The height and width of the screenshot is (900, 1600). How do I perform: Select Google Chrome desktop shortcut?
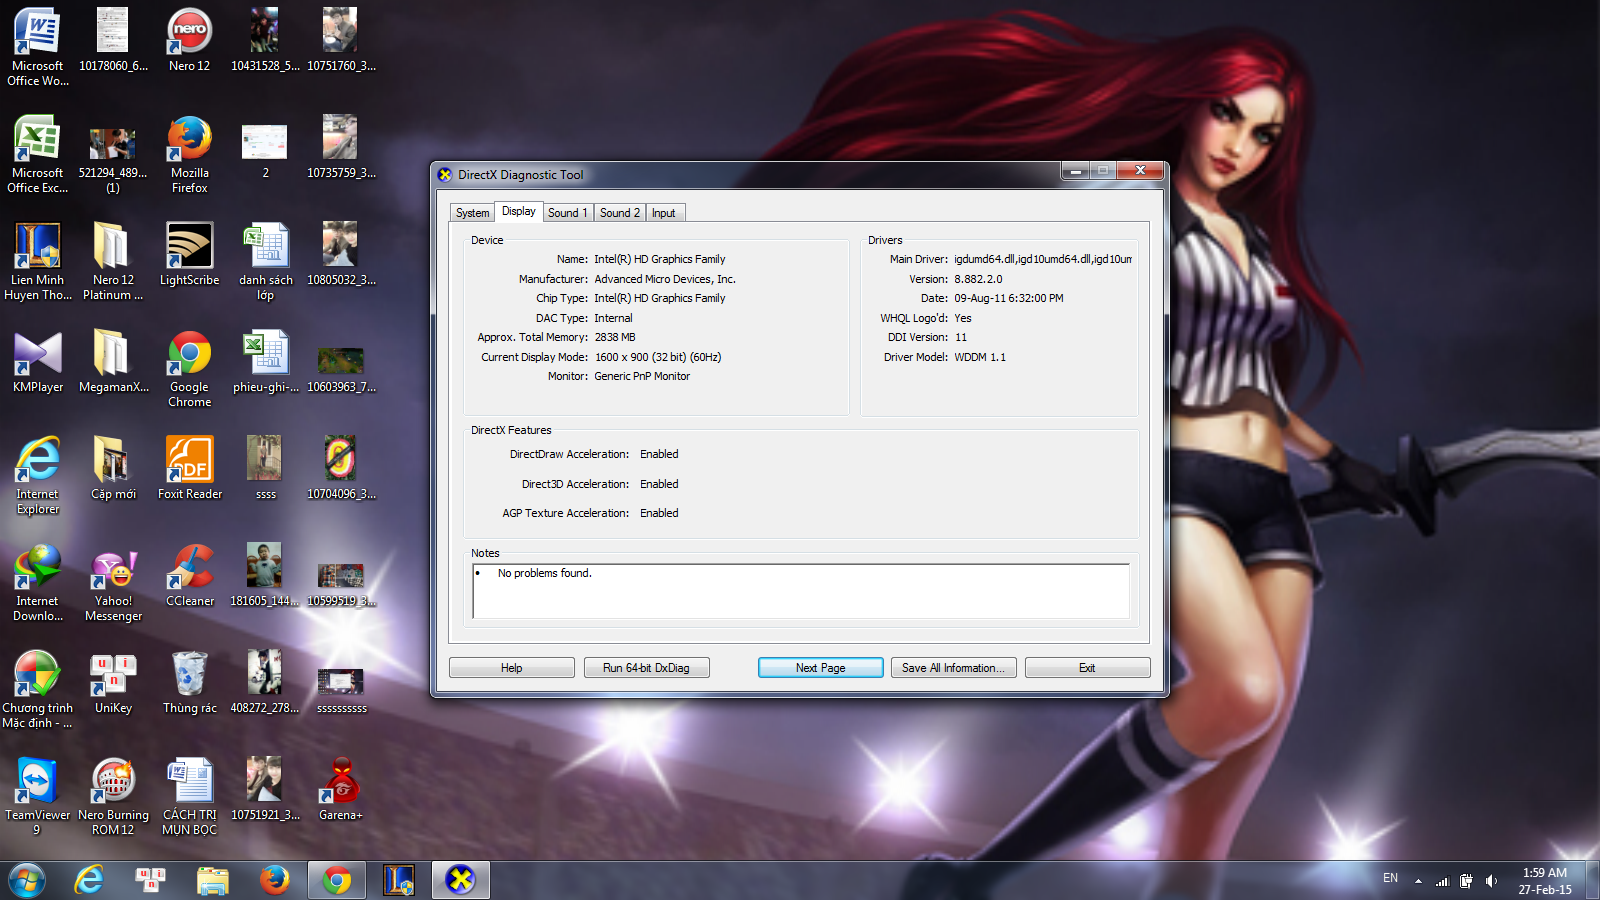(189, 368)
